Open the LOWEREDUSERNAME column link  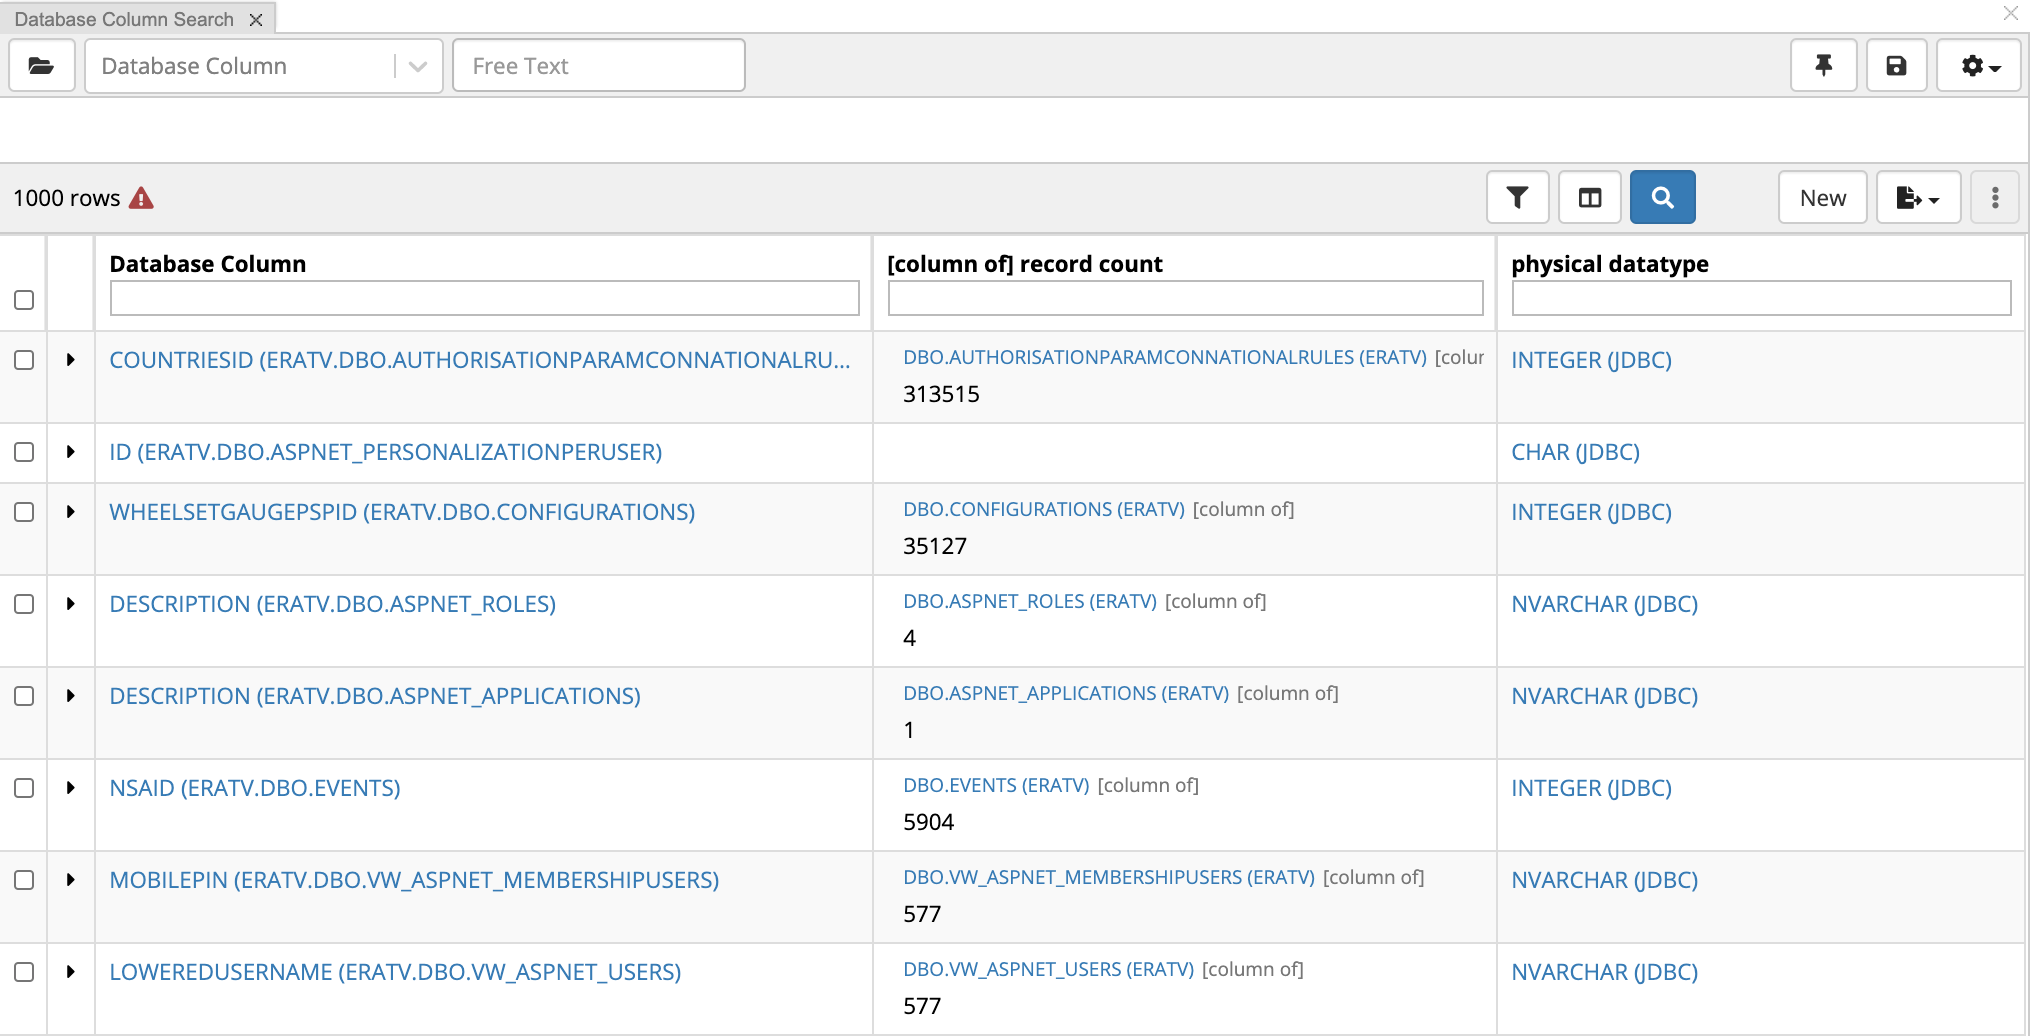click(x=395, y=972)
